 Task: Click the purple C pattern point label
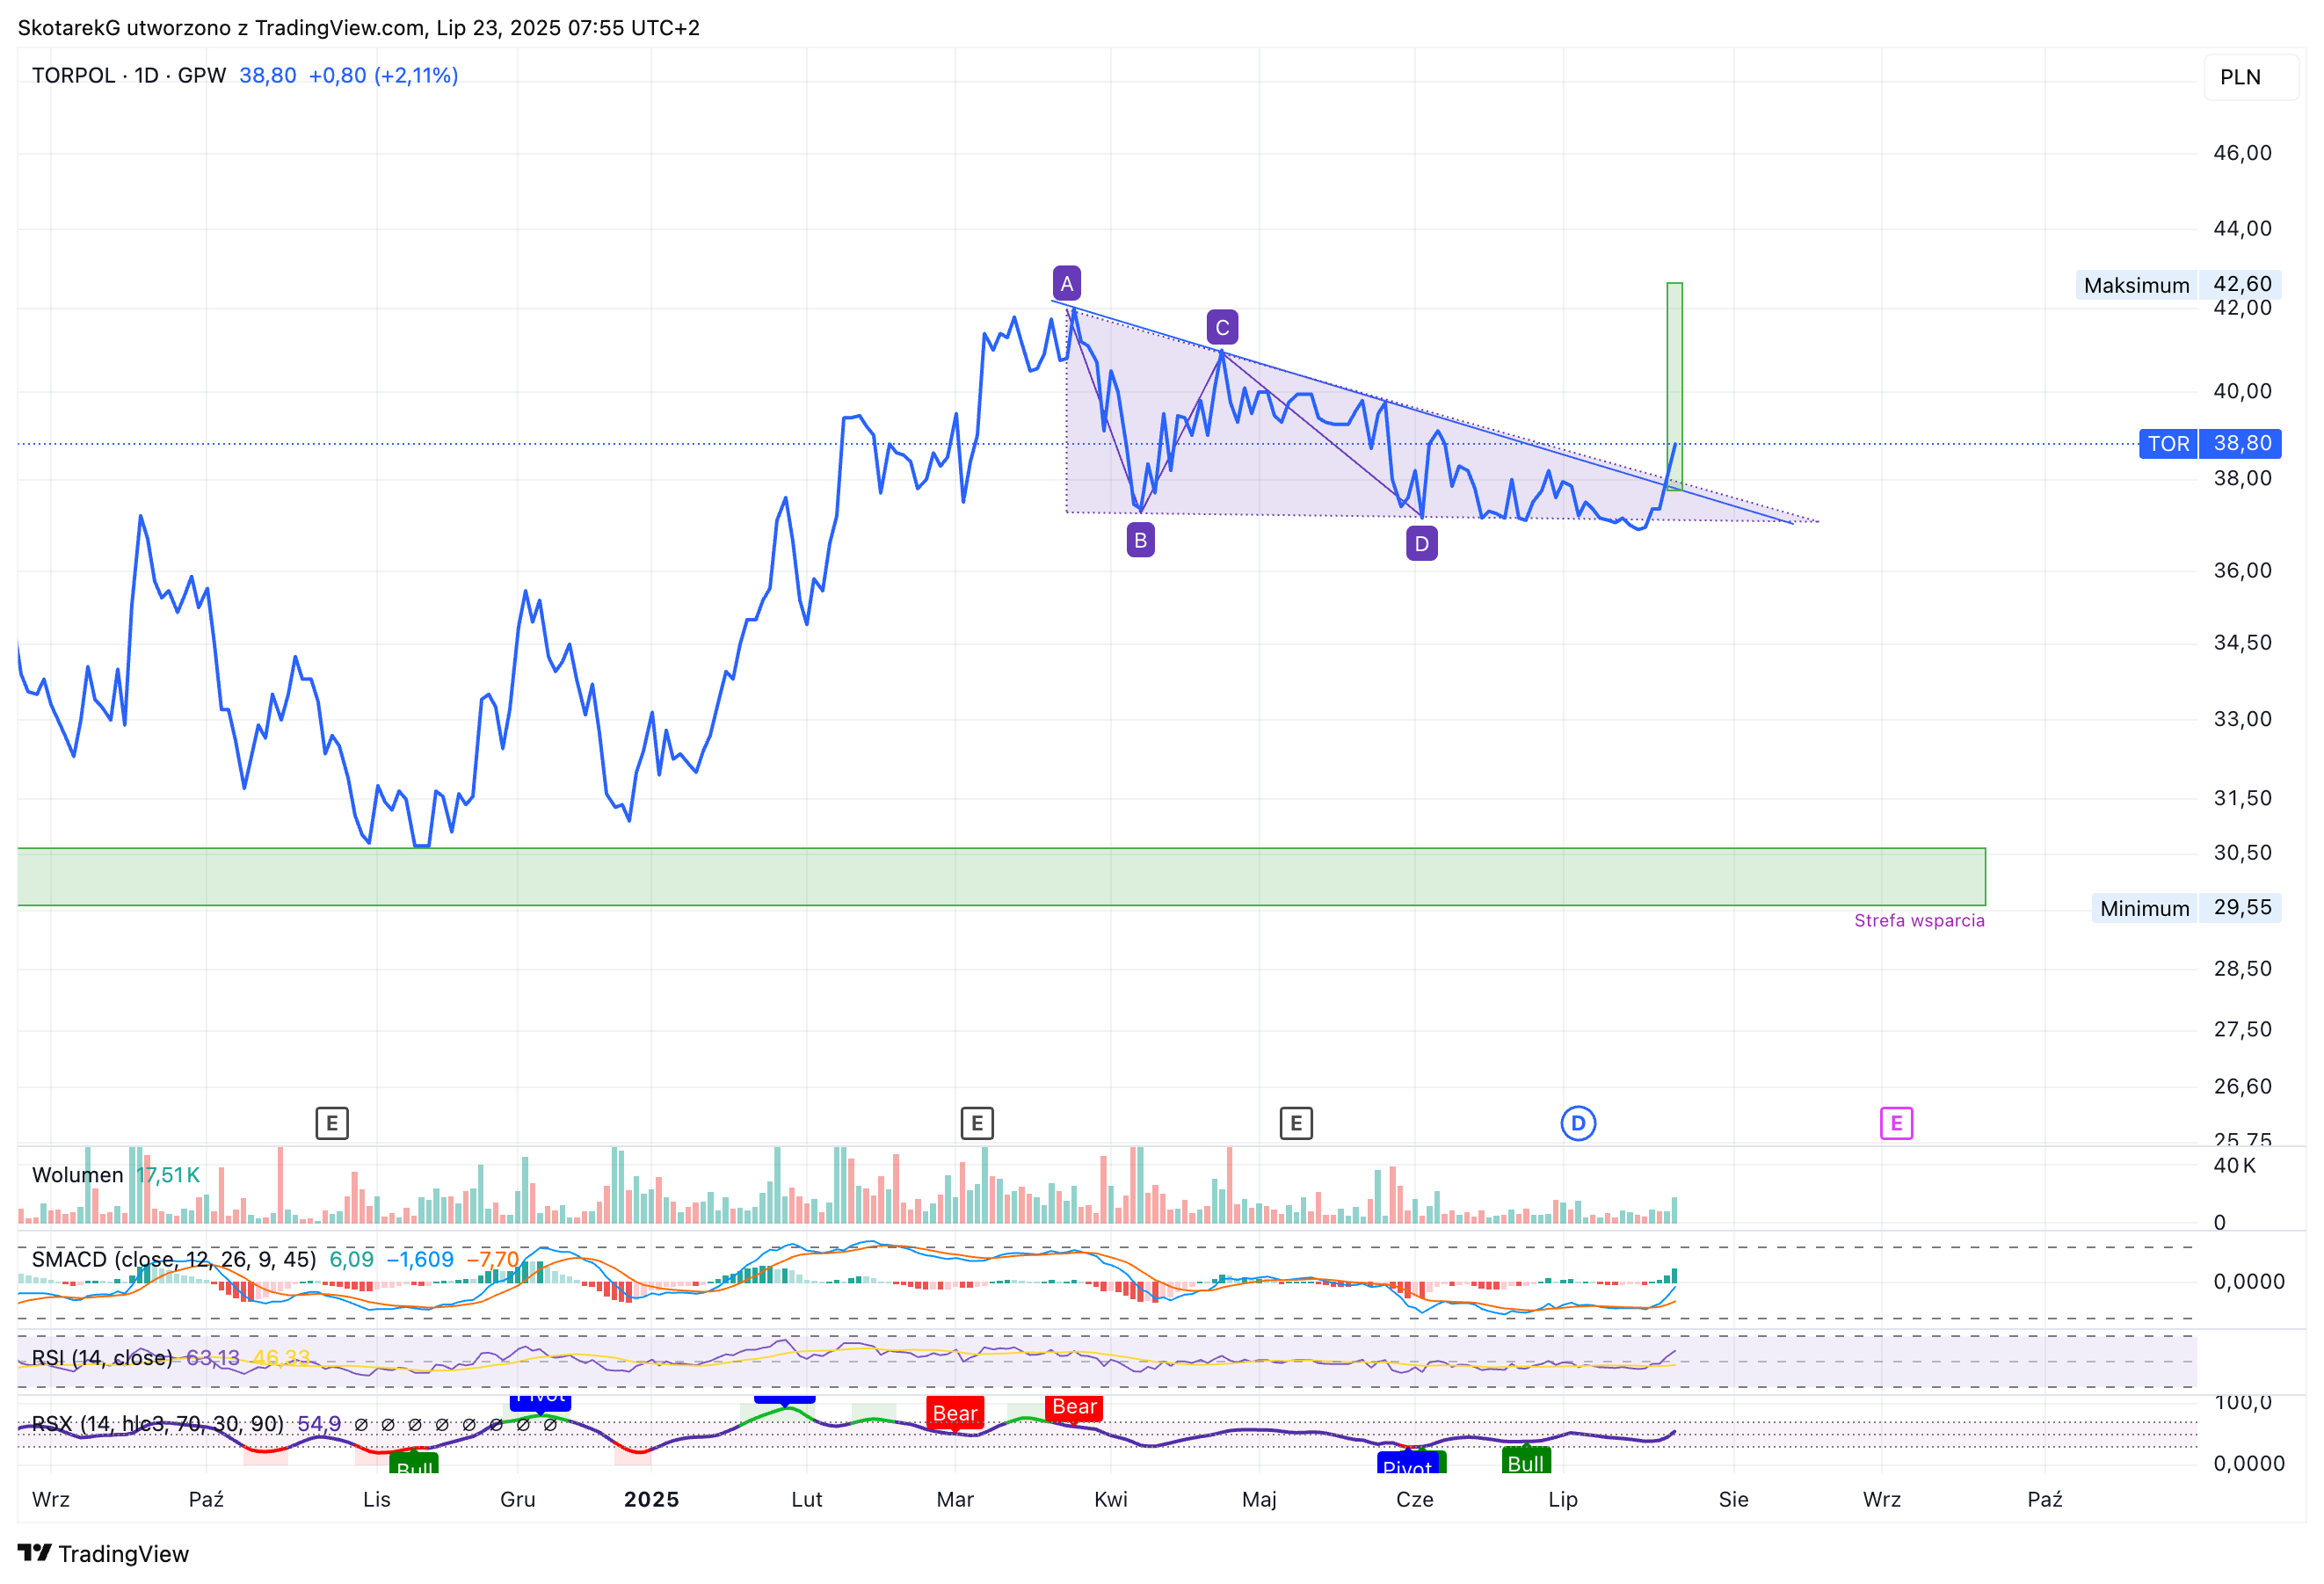pyautogui.click(x=1222, y=327)
